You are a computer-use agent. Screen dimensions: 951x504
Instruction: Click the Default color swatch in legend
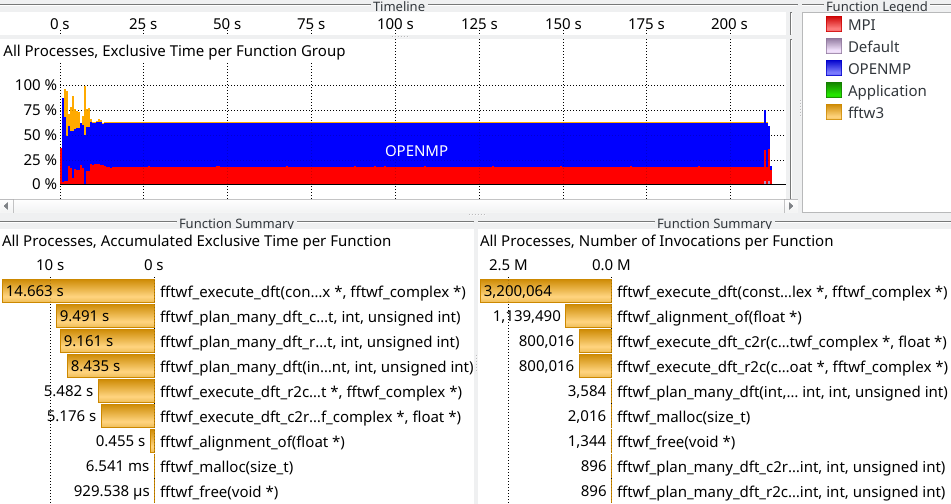pos(833,47)
